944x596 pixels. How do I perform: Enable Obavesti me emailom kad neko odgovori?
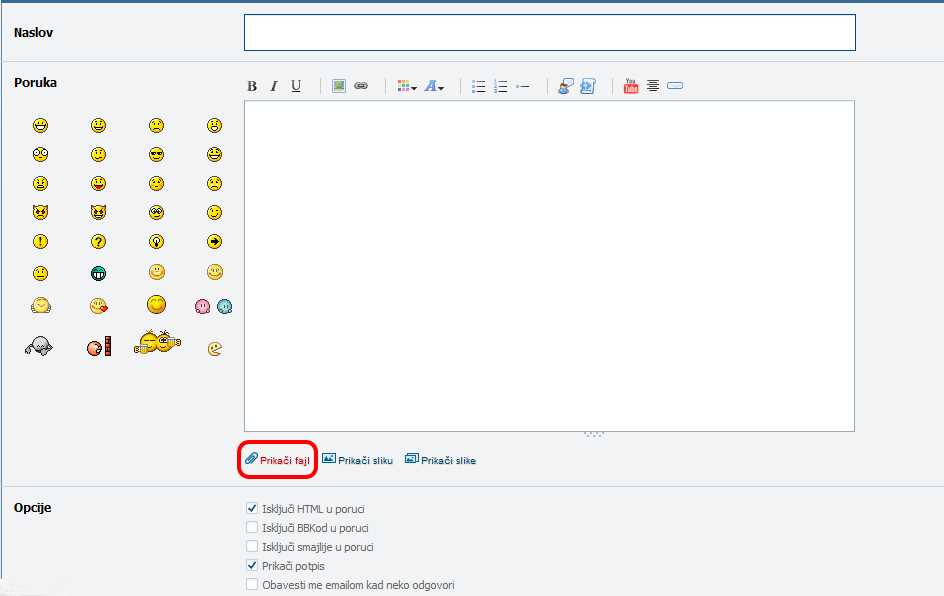click(x=252, y=585)
